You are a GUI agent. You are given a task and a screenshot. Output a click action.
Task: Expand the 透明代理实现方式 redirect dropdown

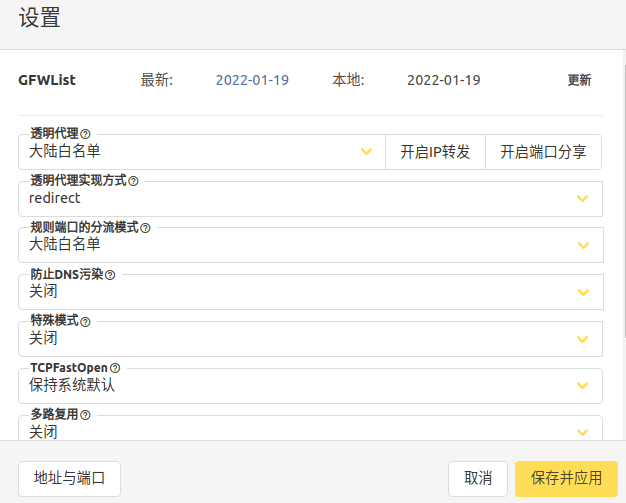point(583,198)
